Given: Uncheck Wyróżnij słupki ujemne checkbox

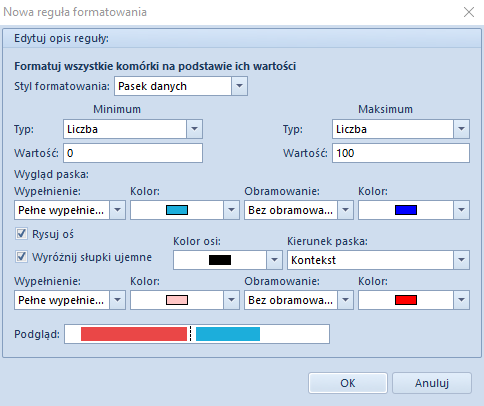Looking at the screenshot, I should click(x=21, y=257).
